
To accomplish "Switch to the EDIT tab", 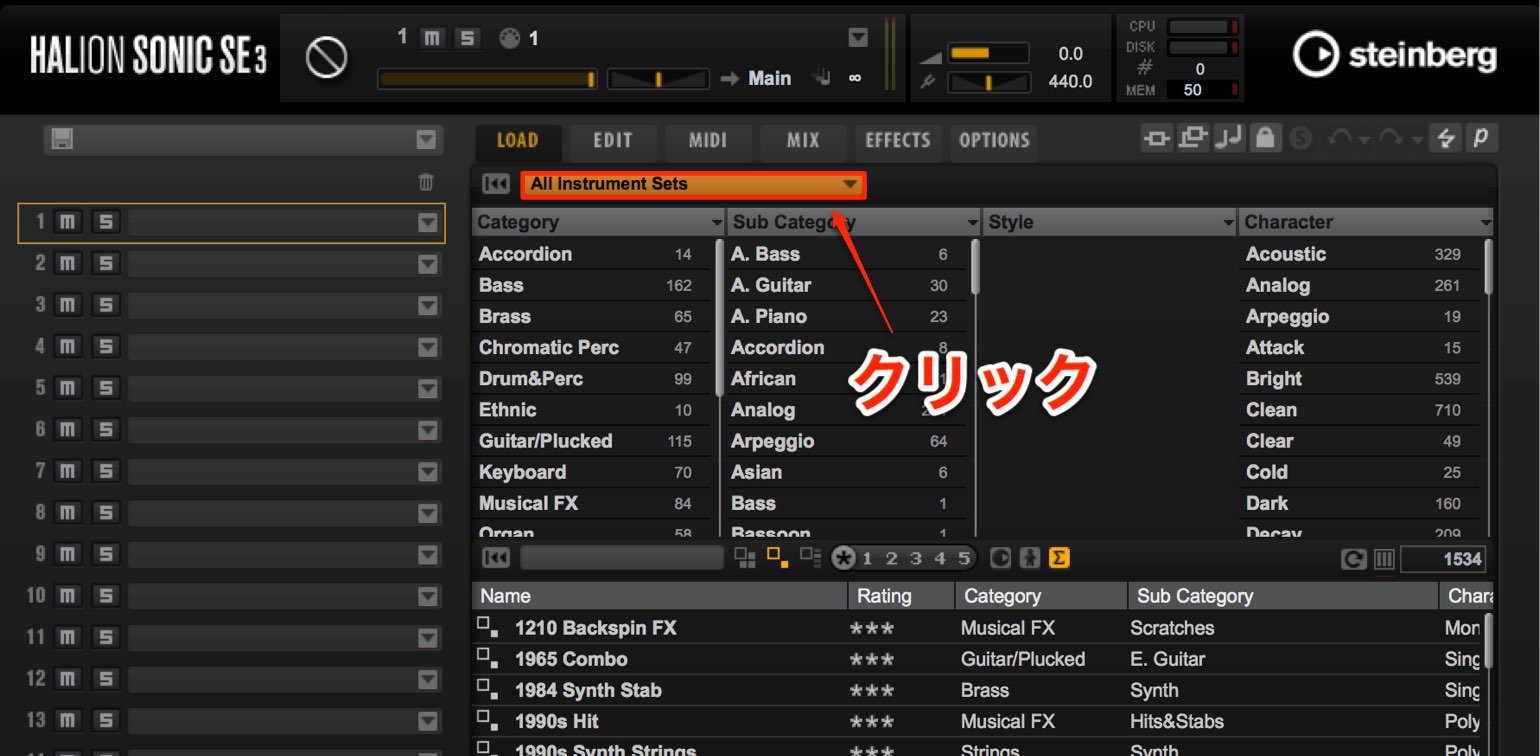I will click(x=613, y=141).
